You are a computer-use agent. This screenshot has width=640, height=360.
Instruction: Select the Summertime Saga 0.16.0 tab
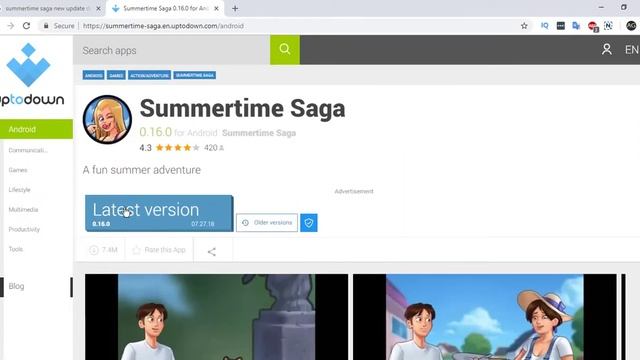click(166, 8)
